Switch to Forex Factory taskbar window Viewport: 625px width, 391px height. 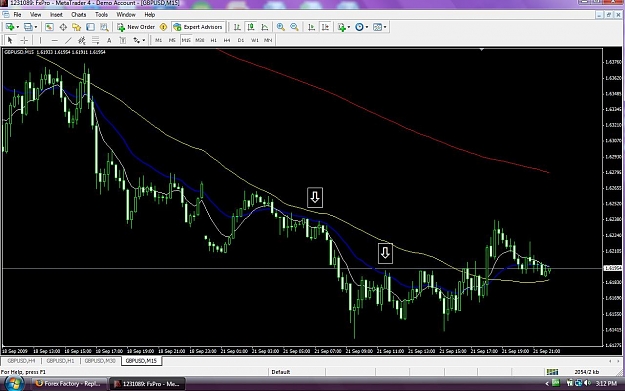tap(69, 384)
